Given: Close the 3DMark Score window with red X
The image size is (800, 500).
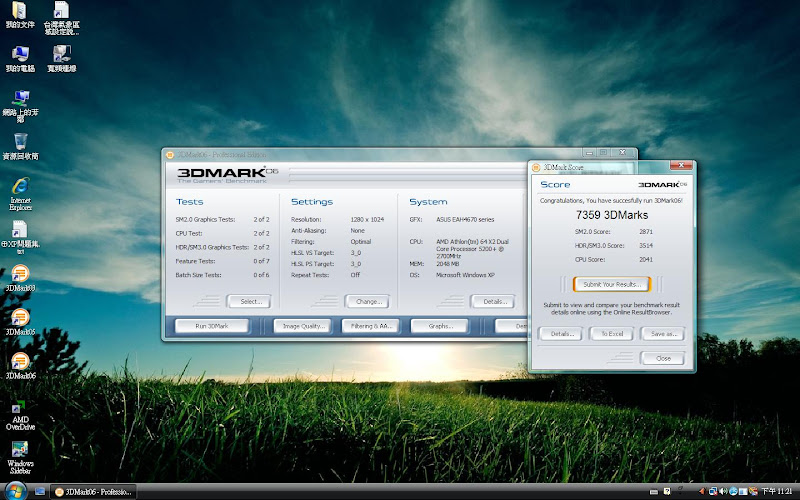Looking at the screenshot, I should [681, 165].
